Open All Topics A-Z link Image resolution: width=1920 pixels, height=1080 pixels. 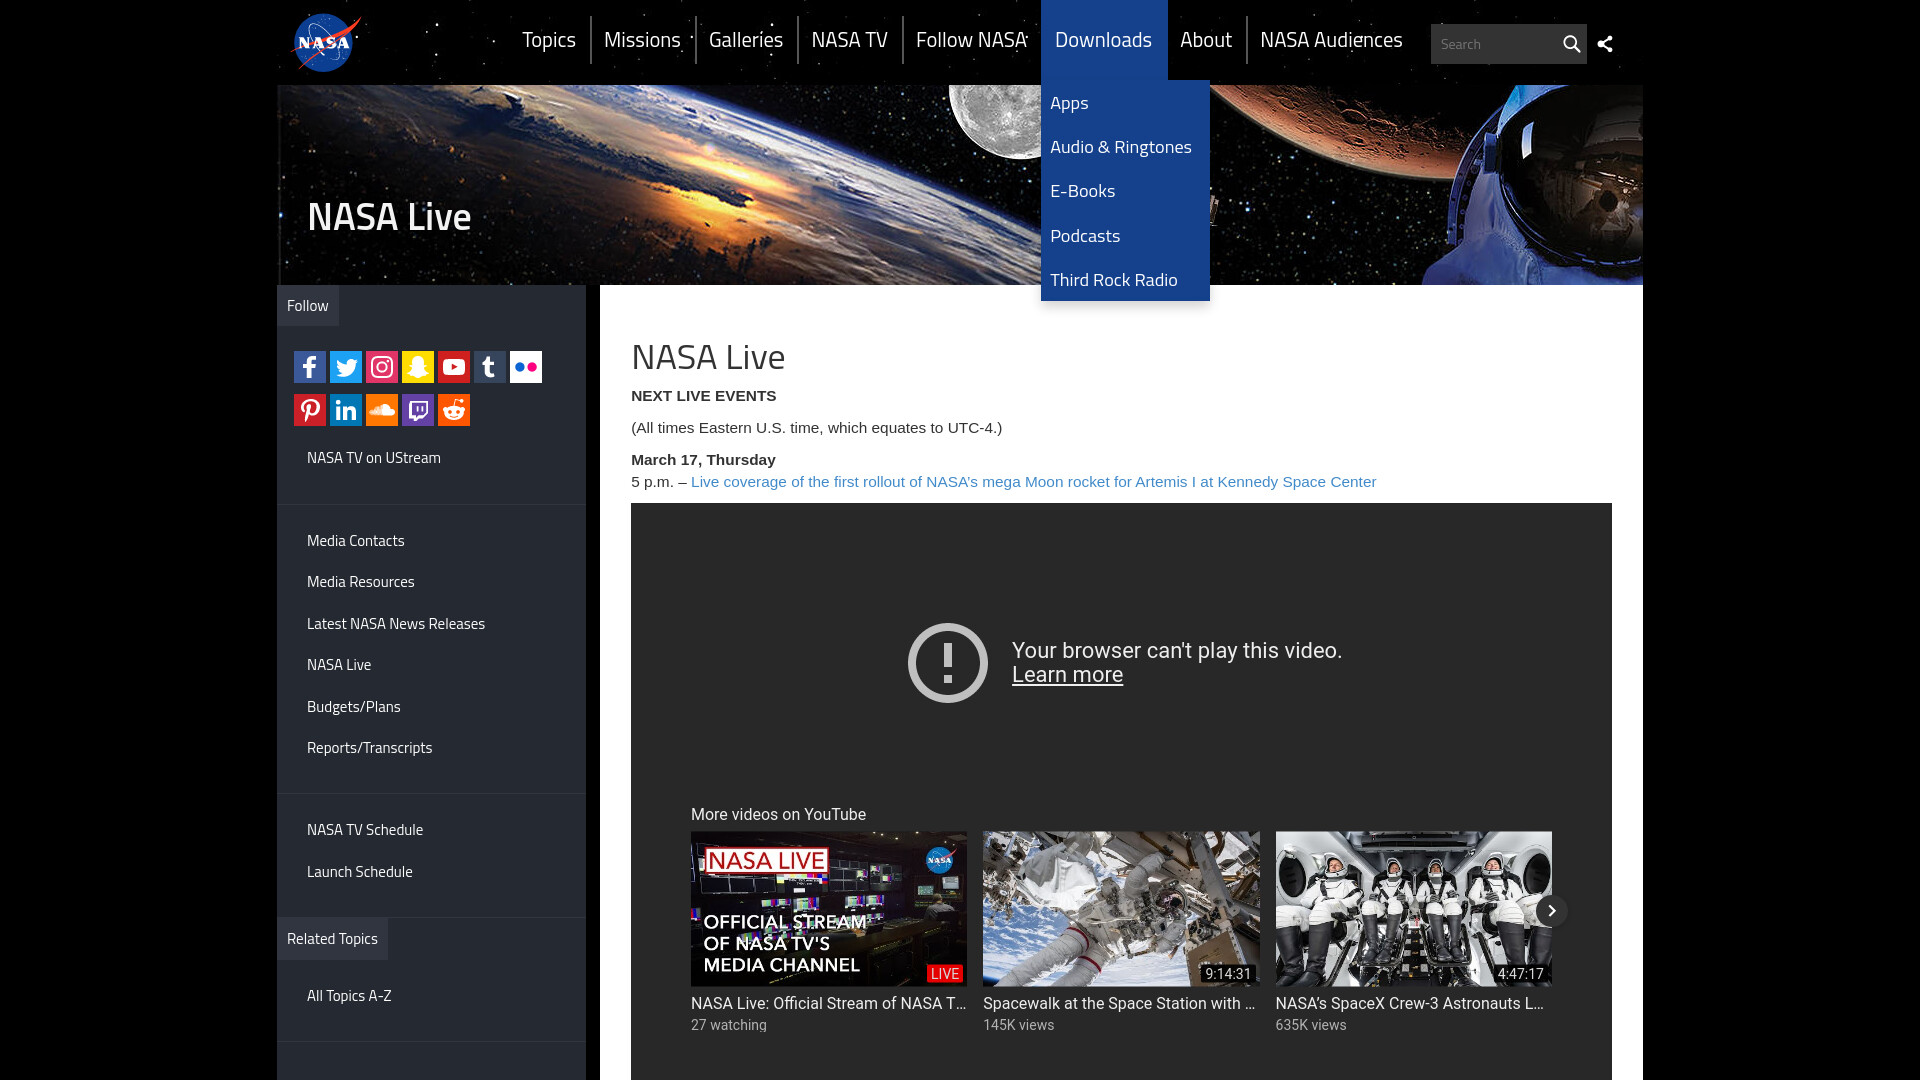click(x=349, y=996)
